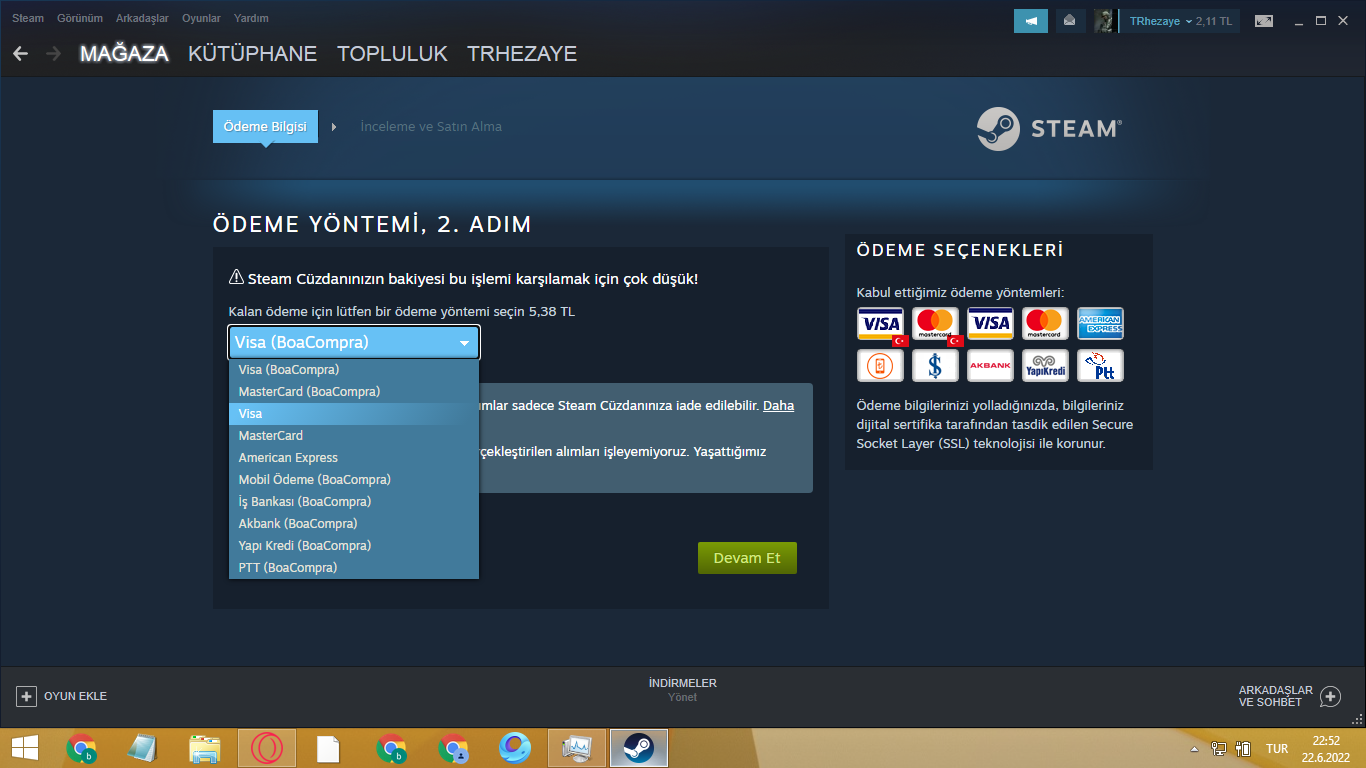This screenshot has height=768, width=1366.
Task: Click the Steam icon in the taskbar
Action: (639, 748)
